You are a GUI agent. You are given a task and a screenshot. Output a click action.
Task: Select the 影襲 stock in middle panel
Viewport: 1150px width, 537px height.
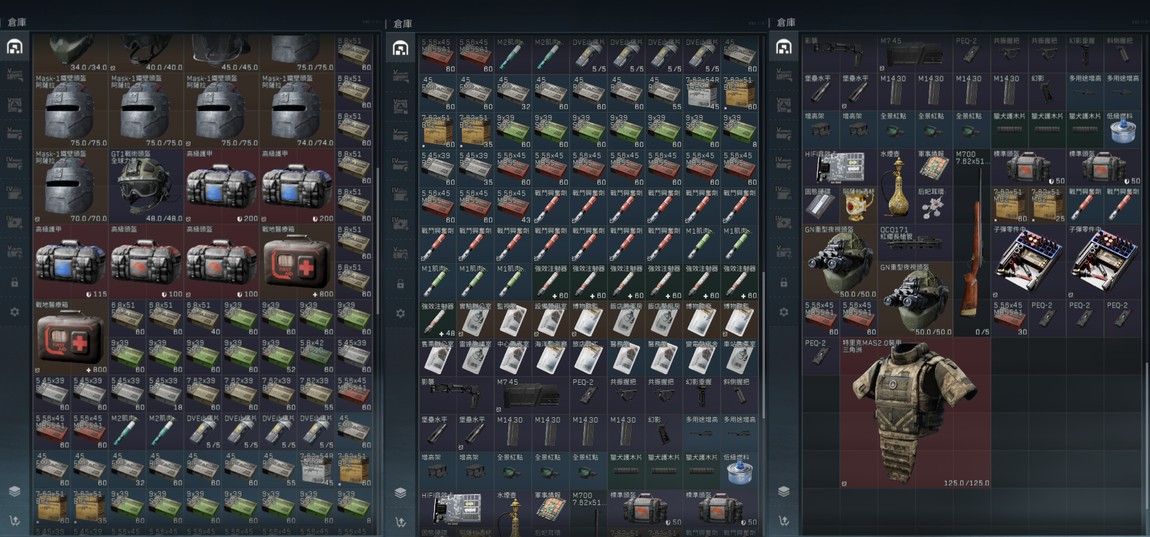point(456,395)
